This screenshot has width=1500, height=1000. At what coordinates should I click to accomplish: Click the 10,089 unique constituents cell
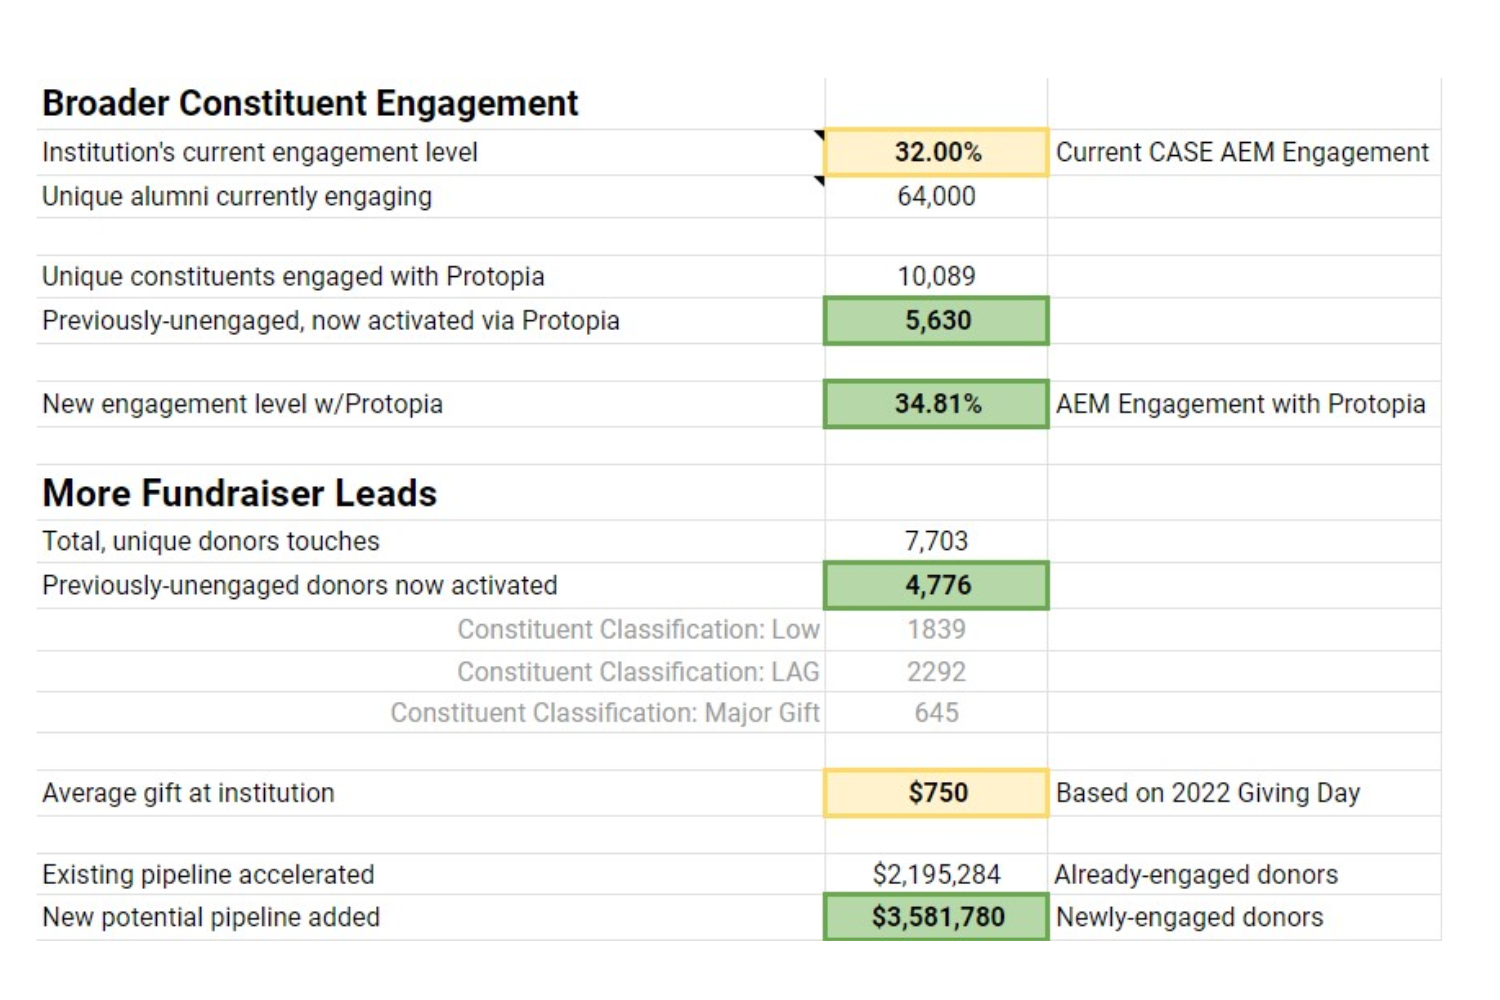point(937,276)
